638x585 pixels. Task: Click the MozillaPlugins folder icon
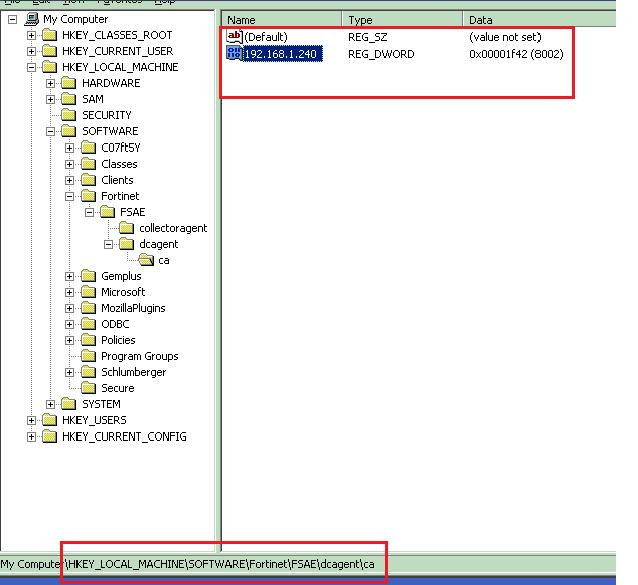coord(88,308)
